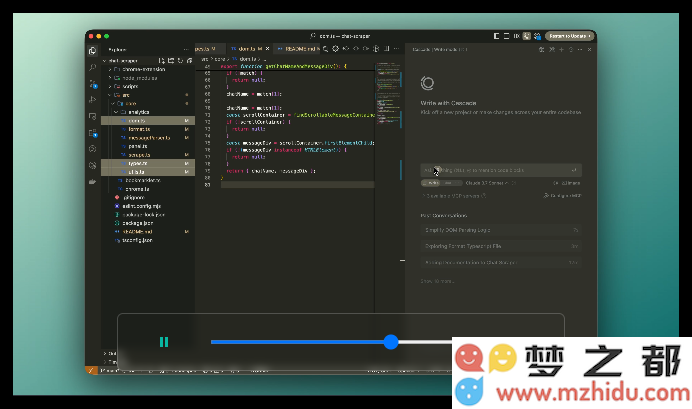Click the code minimap on editor right
692x409 pixels.
click(389, 96)
